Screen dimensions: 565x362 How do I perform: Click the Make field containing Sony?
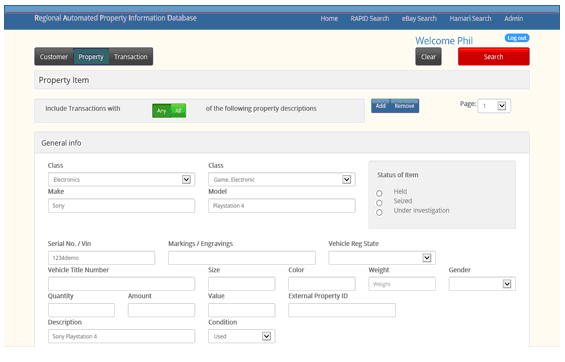pyautogui.click(x=121, y=206)
